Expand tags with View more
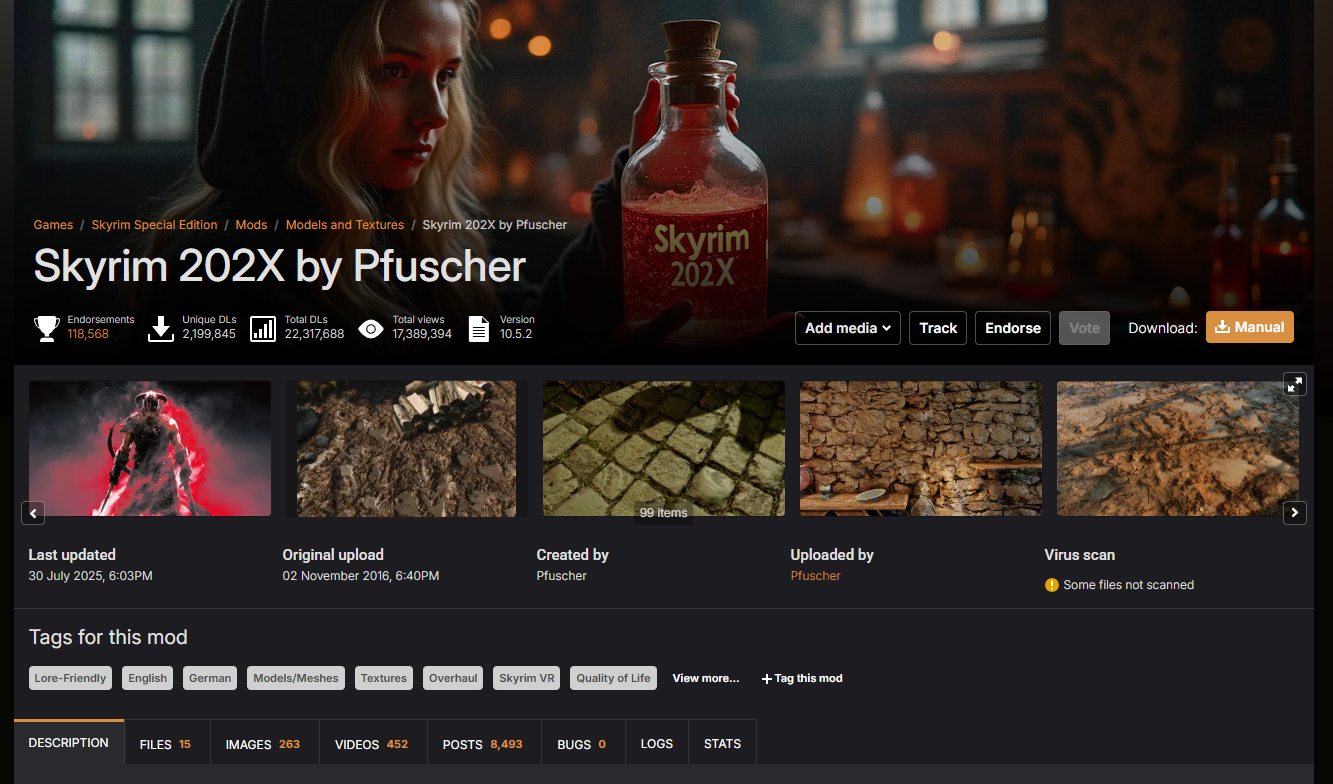The image size is (1333, 784). tap(706, 678)
